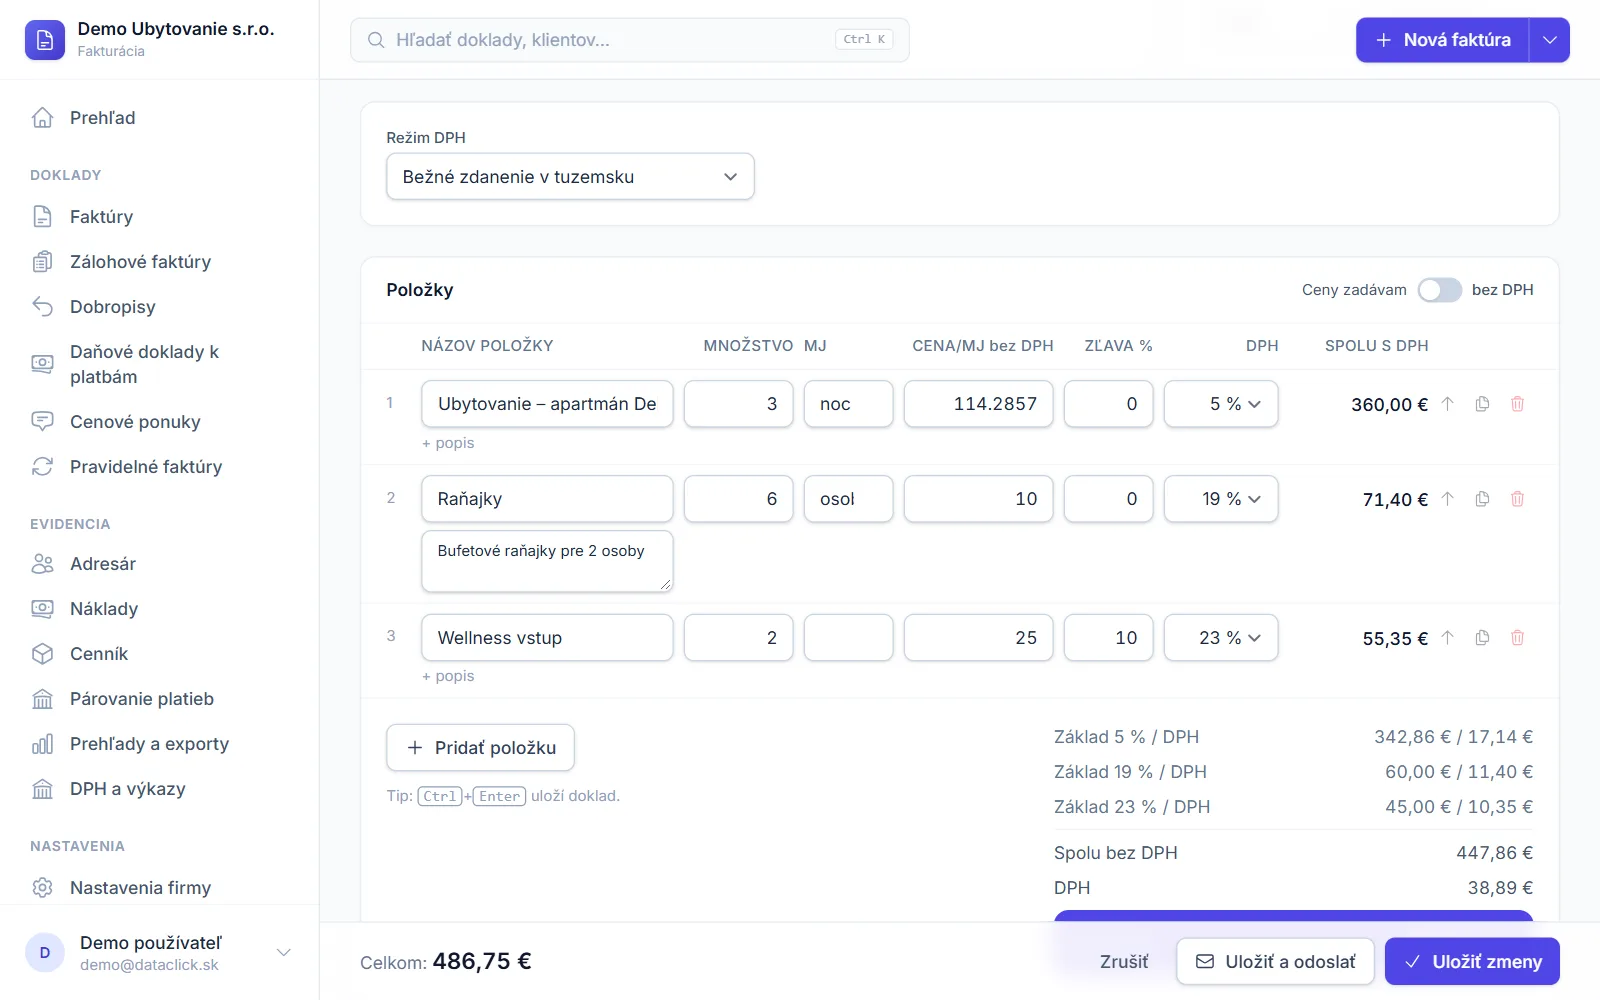Screen dimensions: 1600x1000
Task: Duplicate the Ubytovanie item row
Action: tap(1482, 404)
